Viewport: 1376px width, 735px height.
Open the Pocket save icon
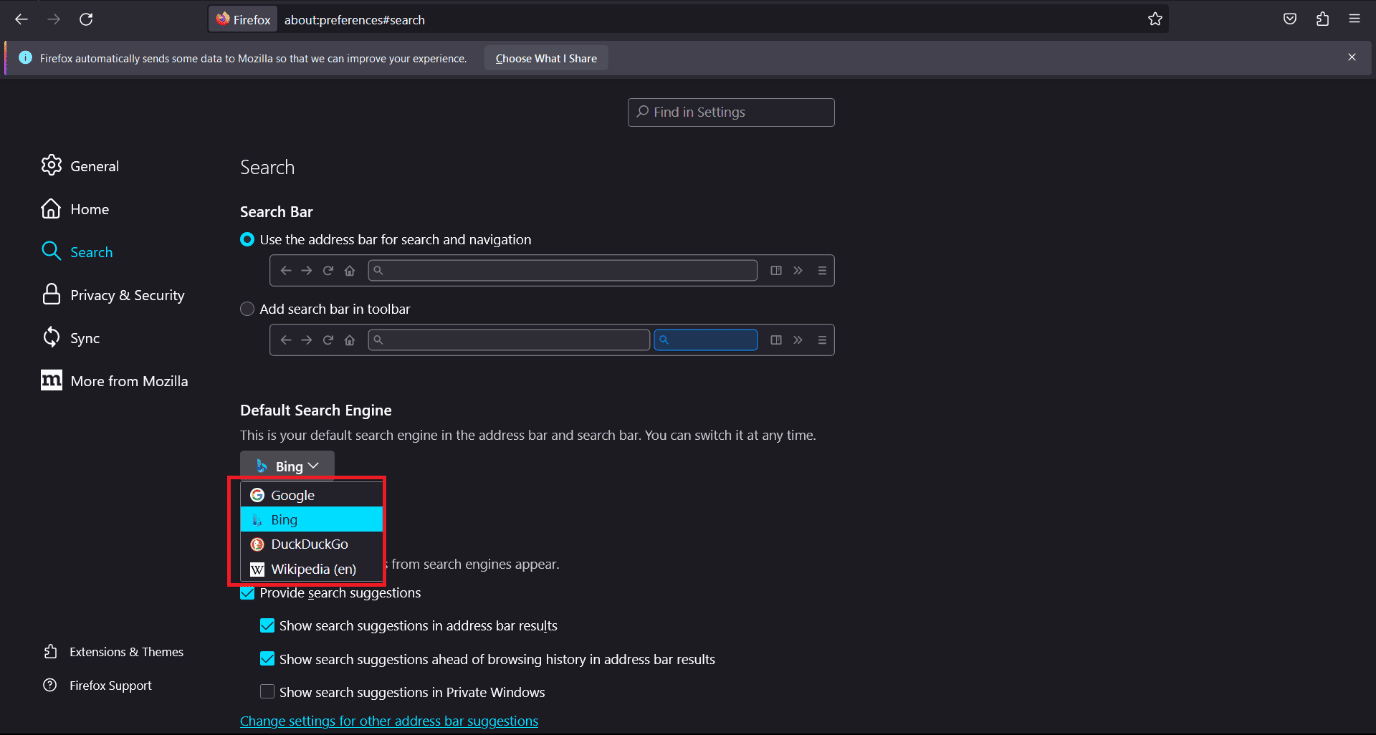point(1290,19)
